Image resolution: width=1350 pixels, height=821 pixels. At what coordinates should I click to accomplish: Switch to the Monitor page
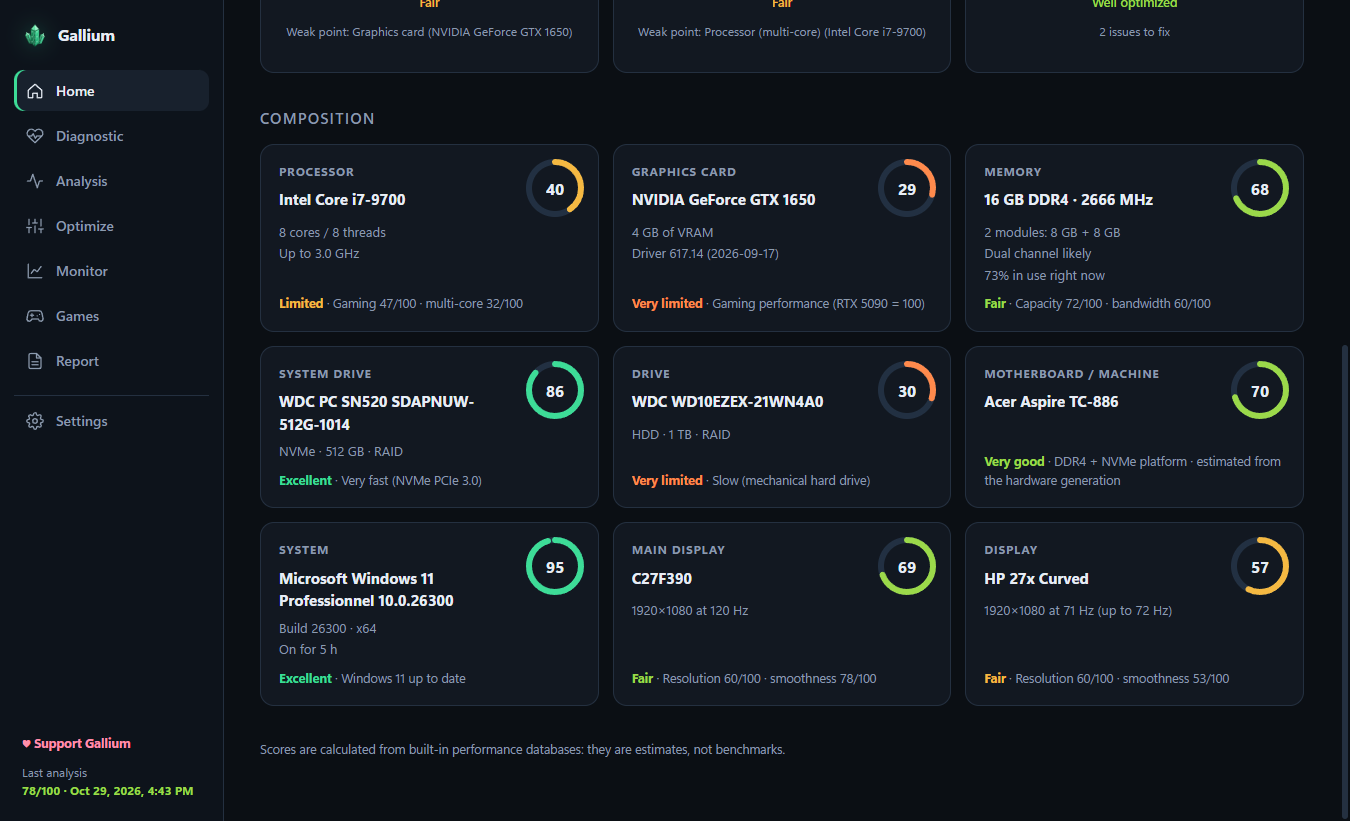111,271
